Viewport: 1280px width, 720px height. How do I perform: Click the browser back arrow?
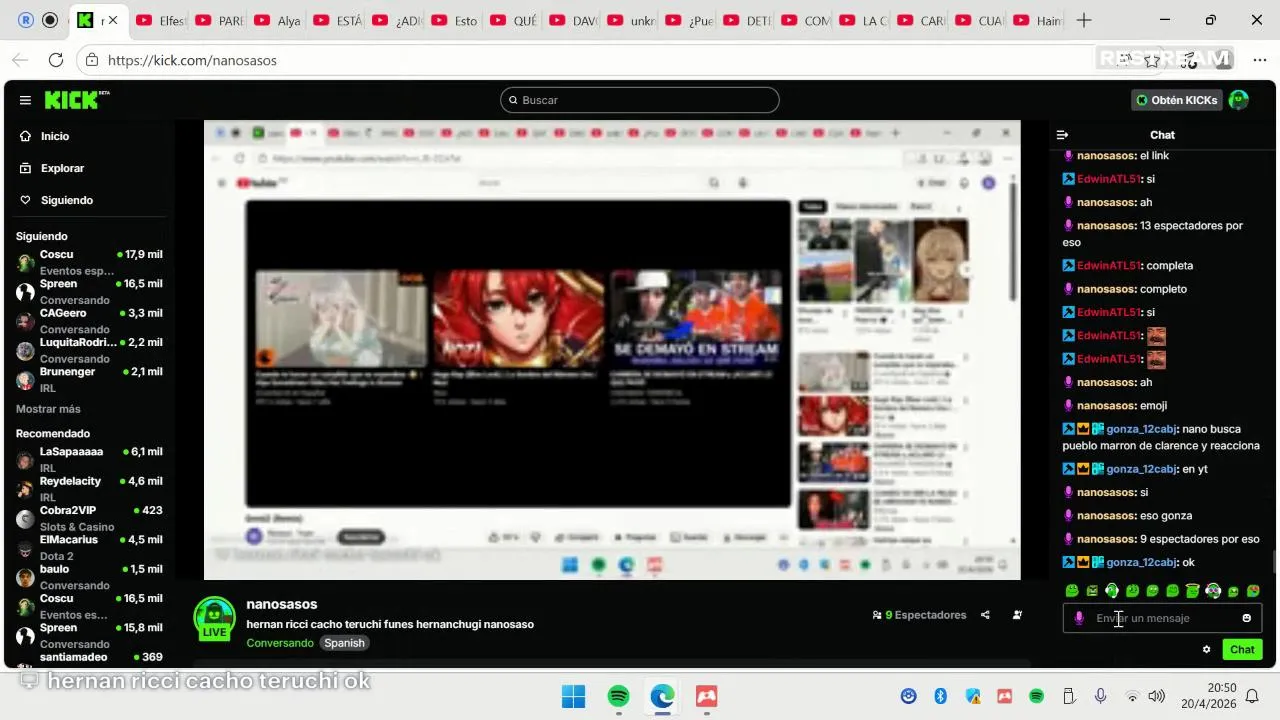coord(21,60)
